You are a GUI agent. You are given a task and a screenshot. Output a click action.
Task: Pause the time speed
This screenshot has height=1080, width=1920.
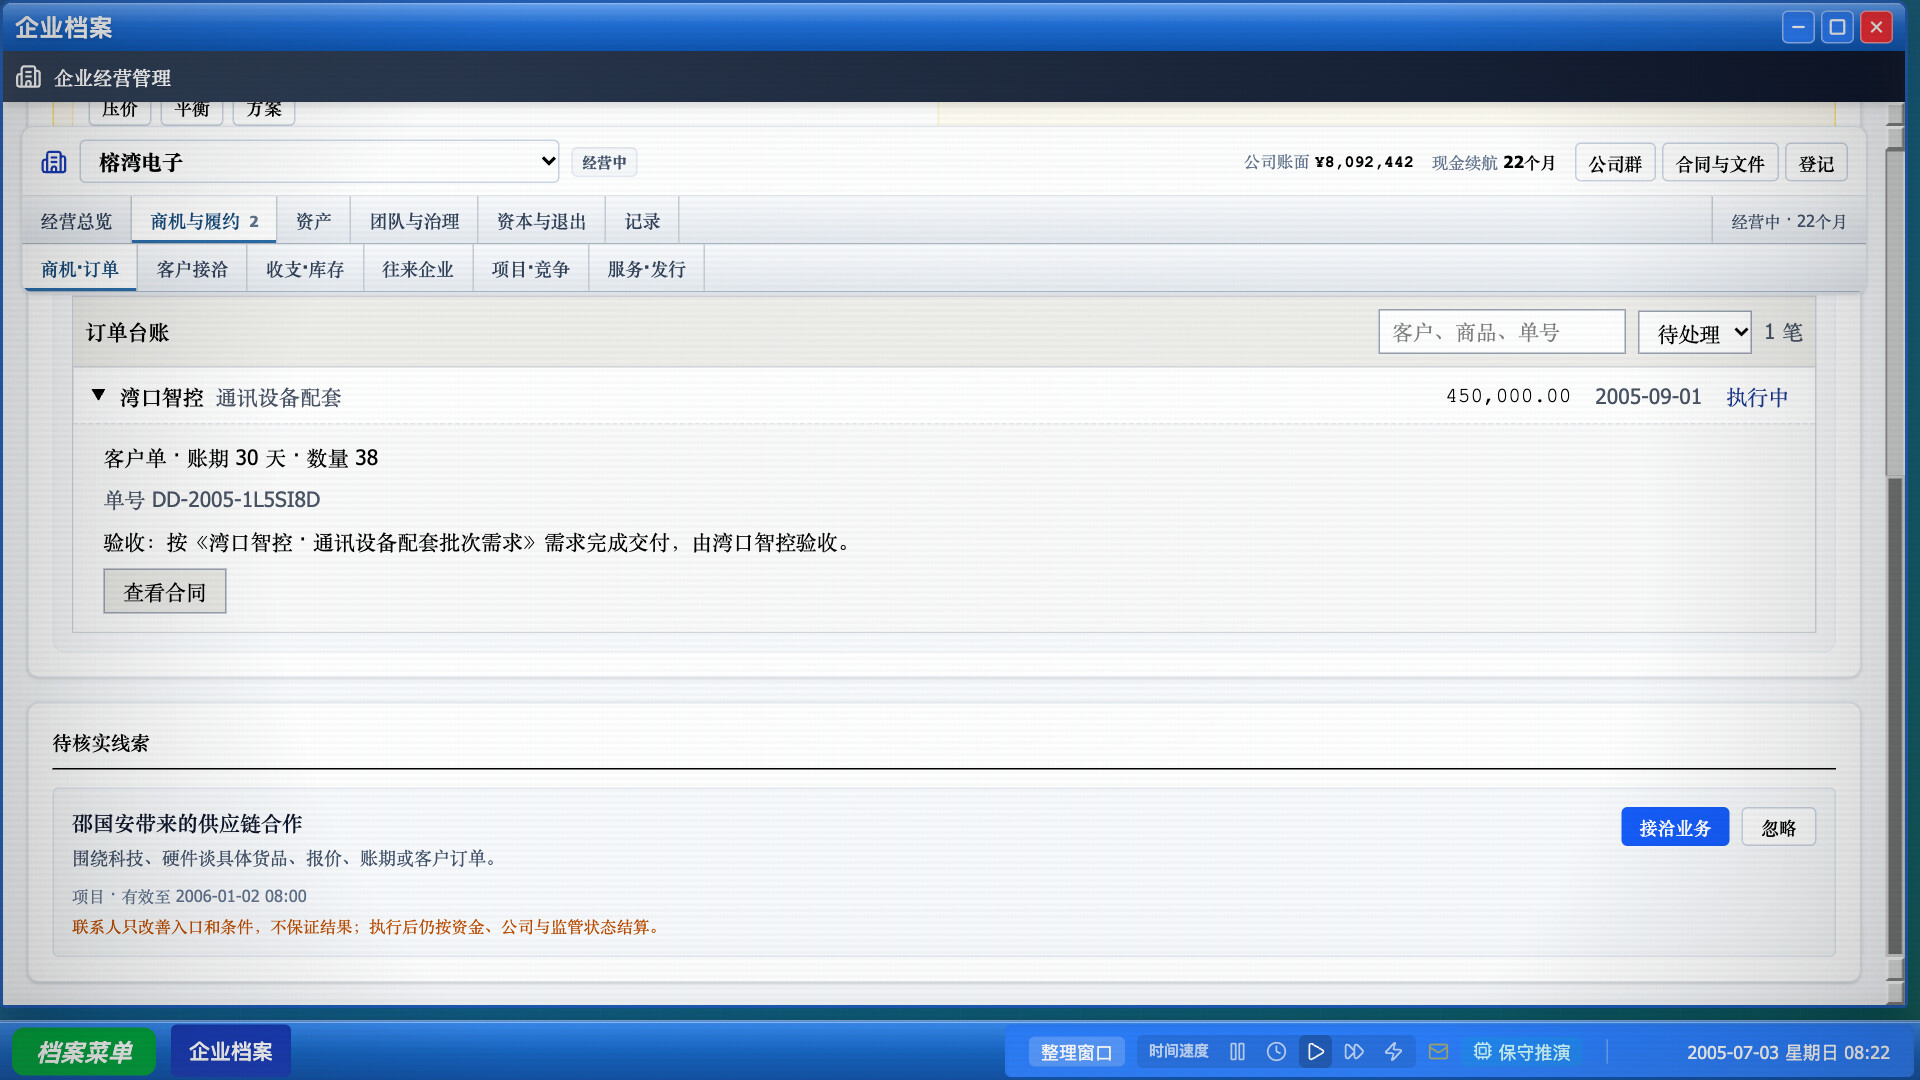(x=1237, y=1052)
